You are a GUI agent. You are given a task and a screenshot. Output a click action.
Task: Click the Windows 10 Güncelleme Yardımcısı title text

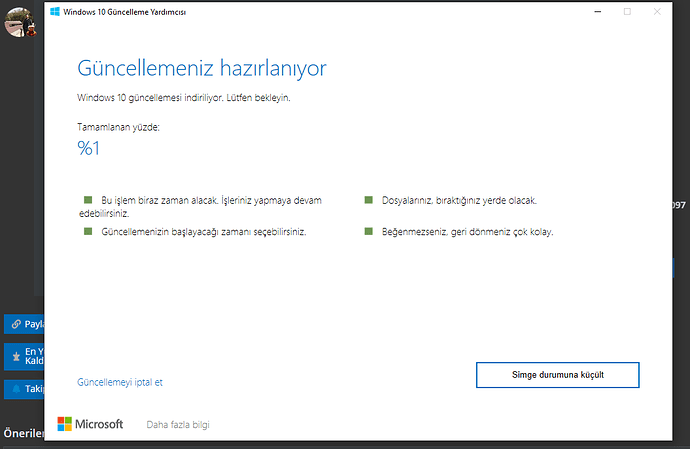point(125,12)
